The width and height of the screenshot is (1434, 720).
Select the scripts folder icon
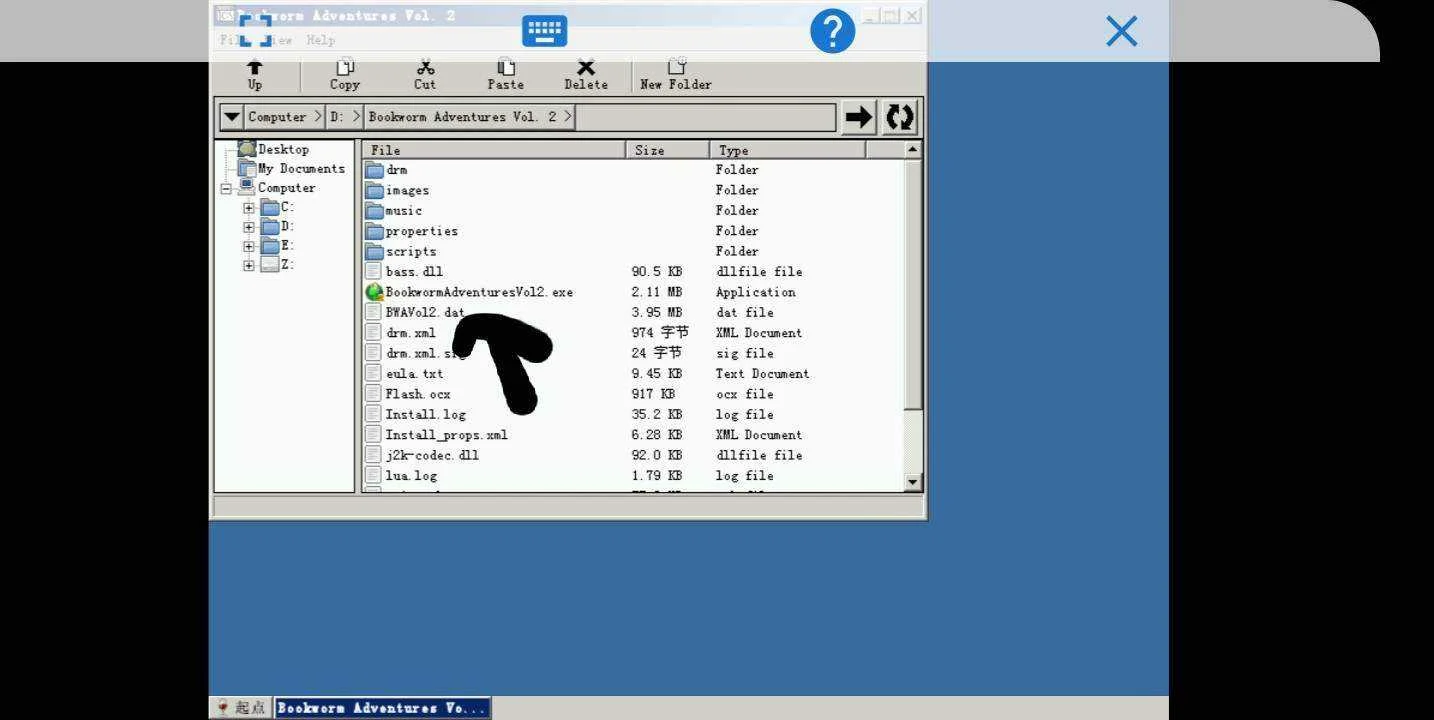pyautogui.click(x=375, y=251)
